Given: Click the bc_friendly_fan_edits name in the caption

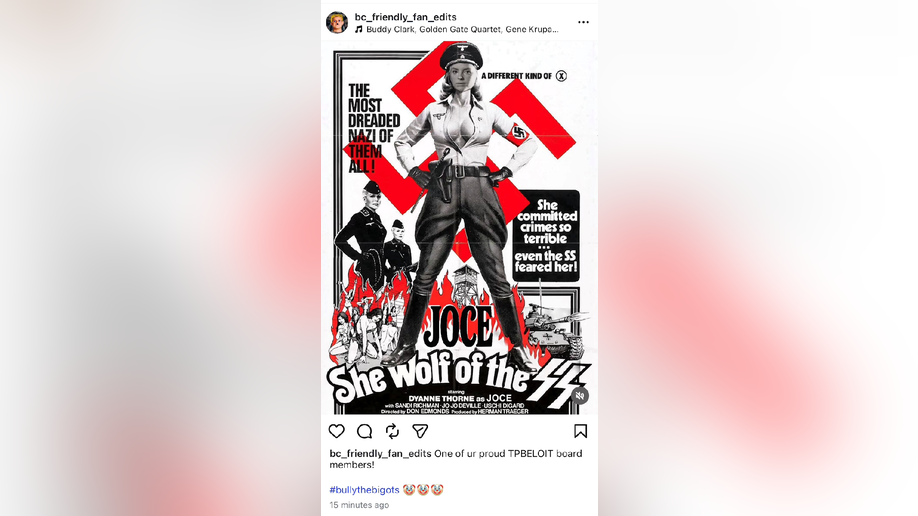Looking at the screenshot, I should click(x=380, y=453).
